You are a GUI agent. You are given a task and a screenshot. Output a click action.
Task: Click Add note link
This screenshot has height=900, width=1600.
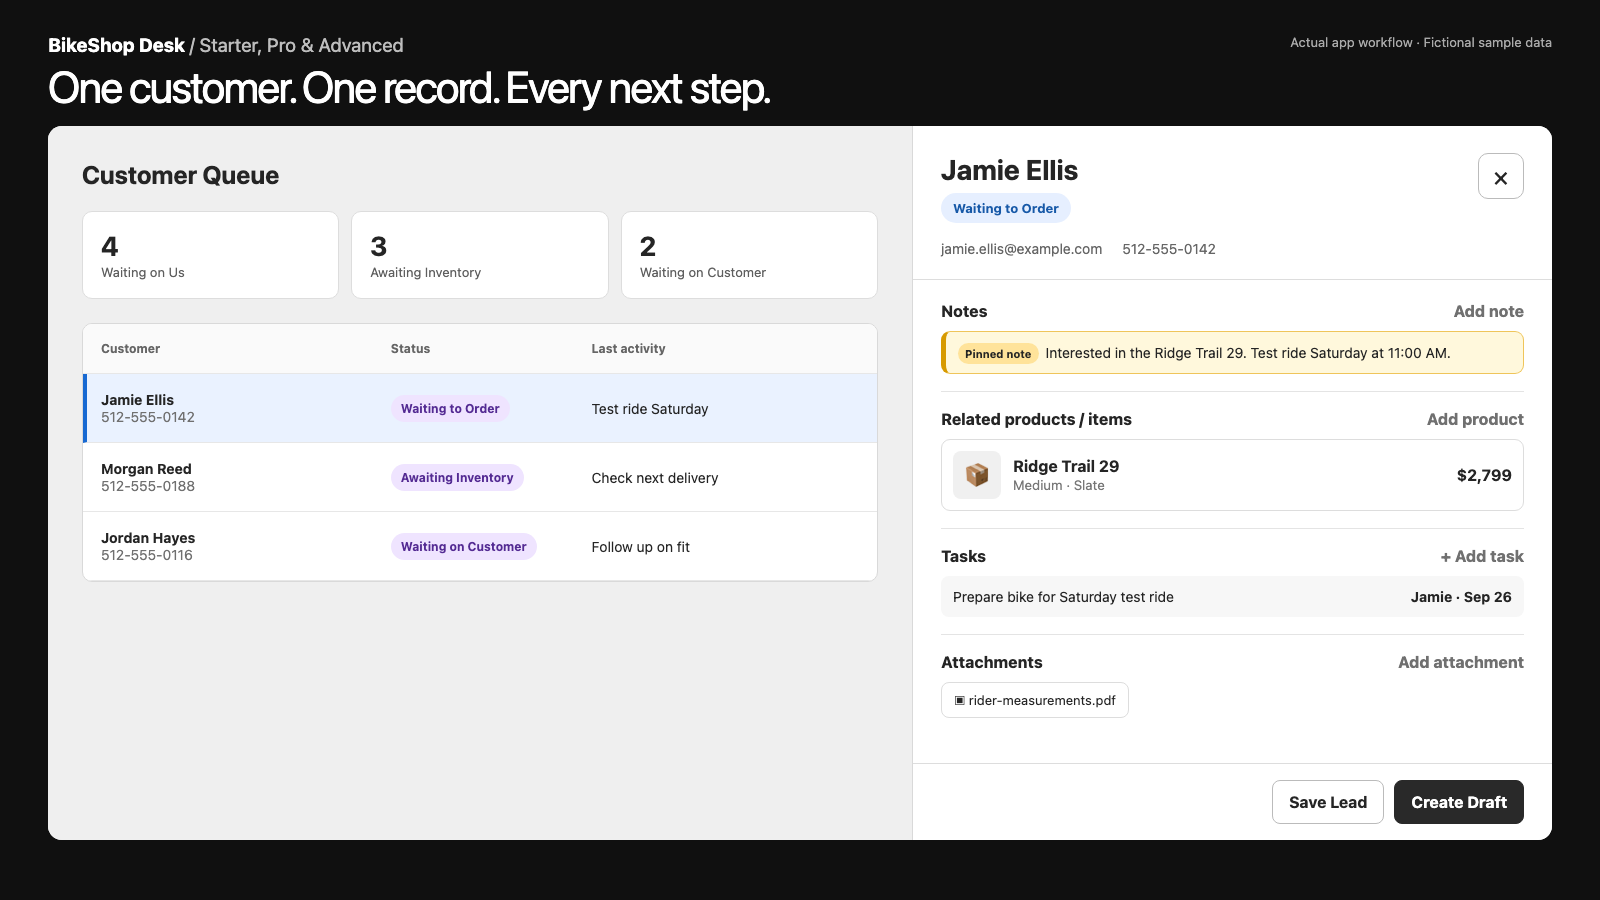tap(1488, 311)
